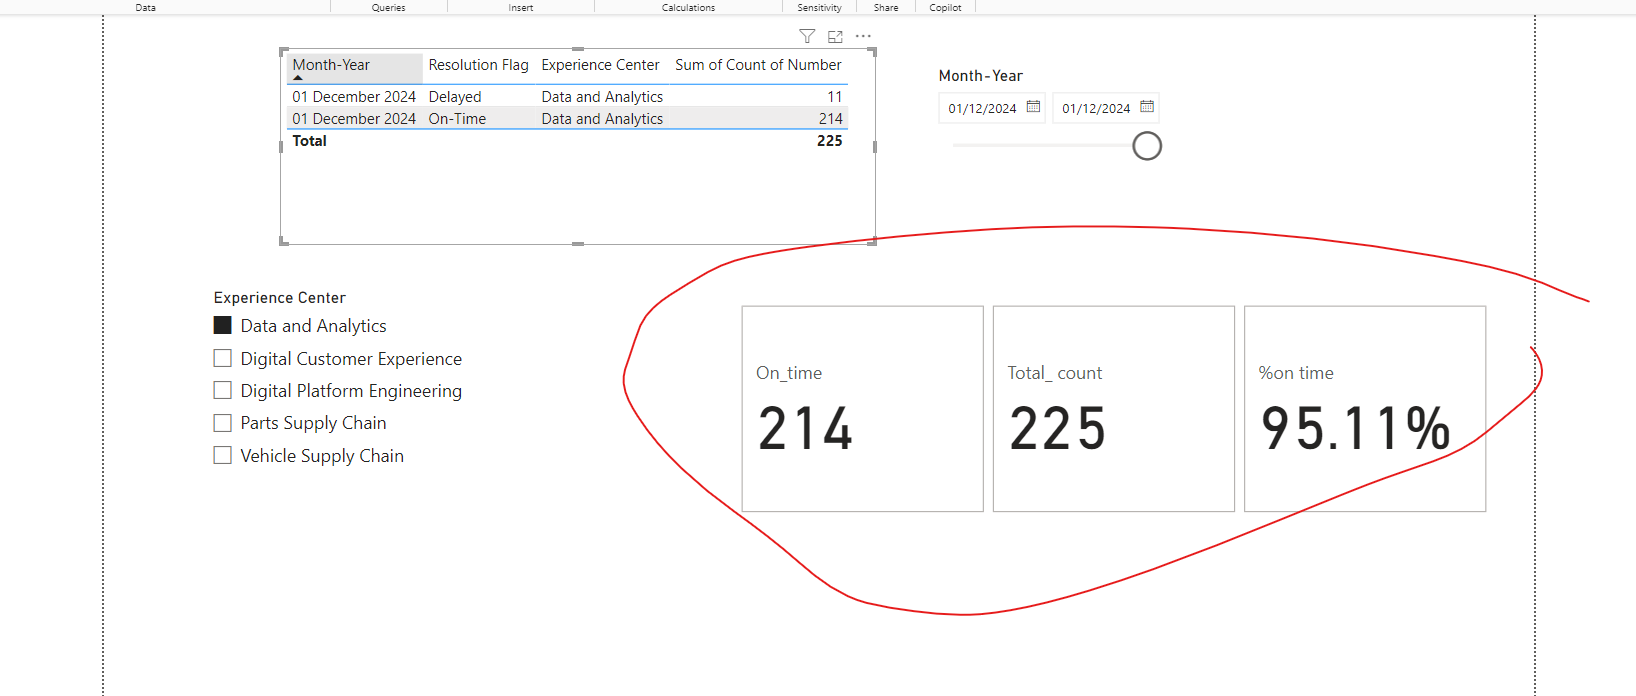Click the Experience Center slicer title
The height and width of the screenshot is (696, 1636).
(x=279, y=298)
